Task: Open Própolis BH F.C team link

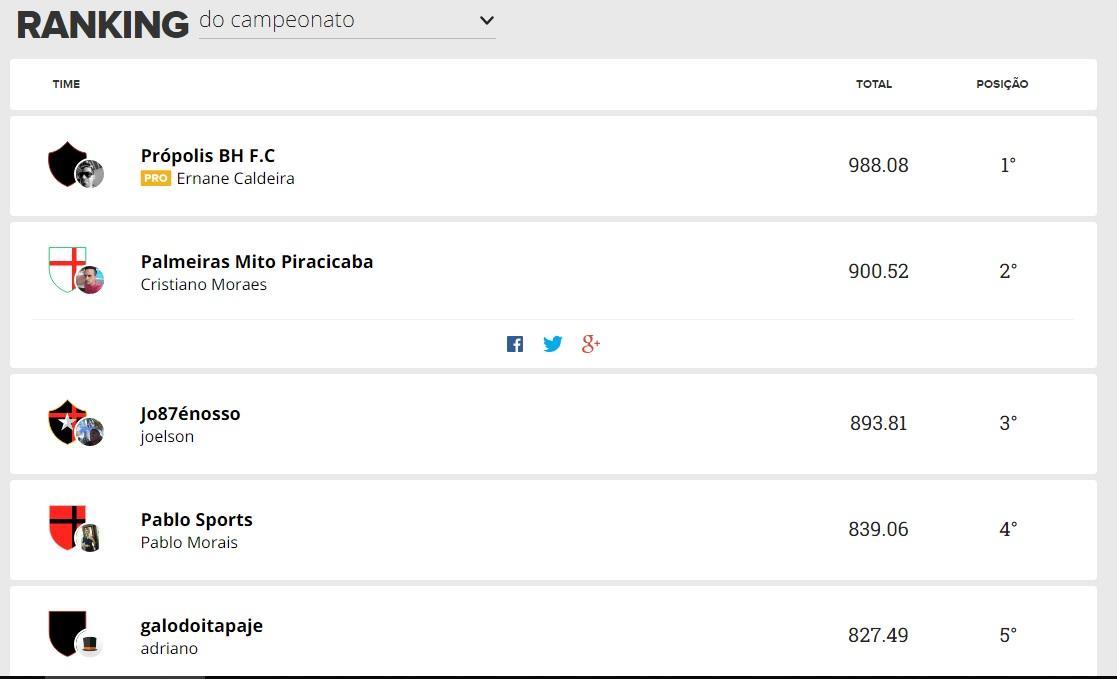Action: (207, 155)
